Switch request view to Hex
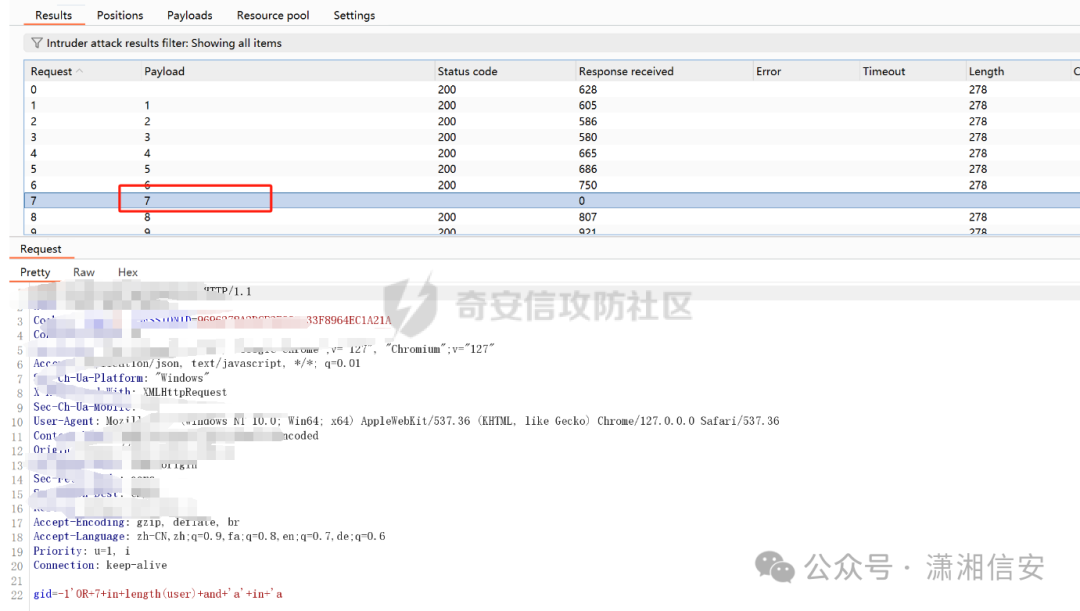The width and height of the screenshot is (1080, 611). [127, 272]
